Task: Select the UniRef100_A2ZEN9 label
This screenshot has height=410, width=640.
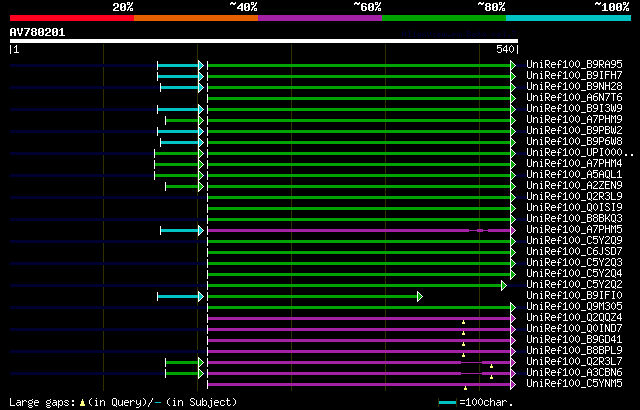Action: [x=574, y=186]
